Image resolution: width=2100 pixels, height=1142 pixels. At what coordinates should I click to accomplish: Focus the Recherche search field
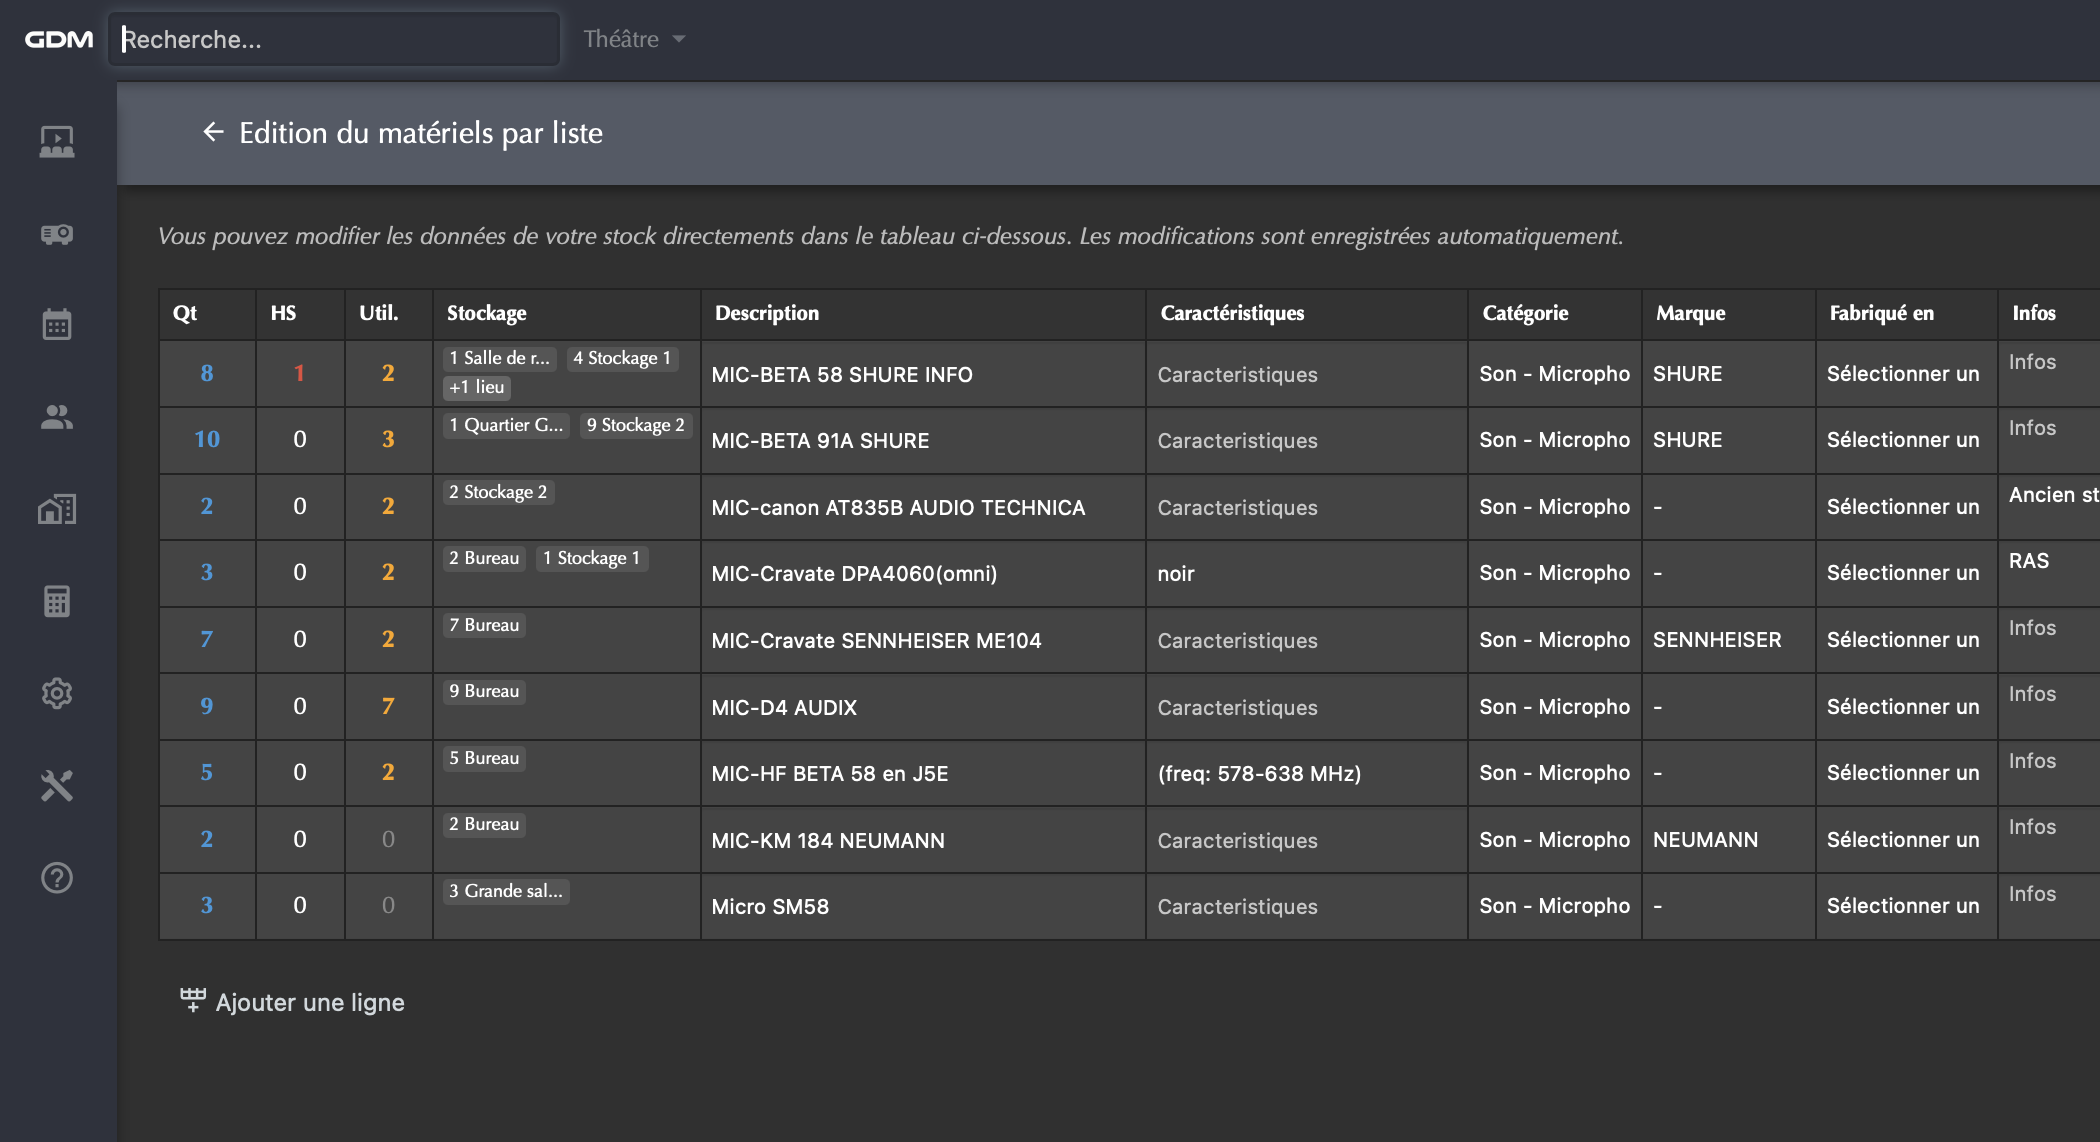click(x=335, y=39)
